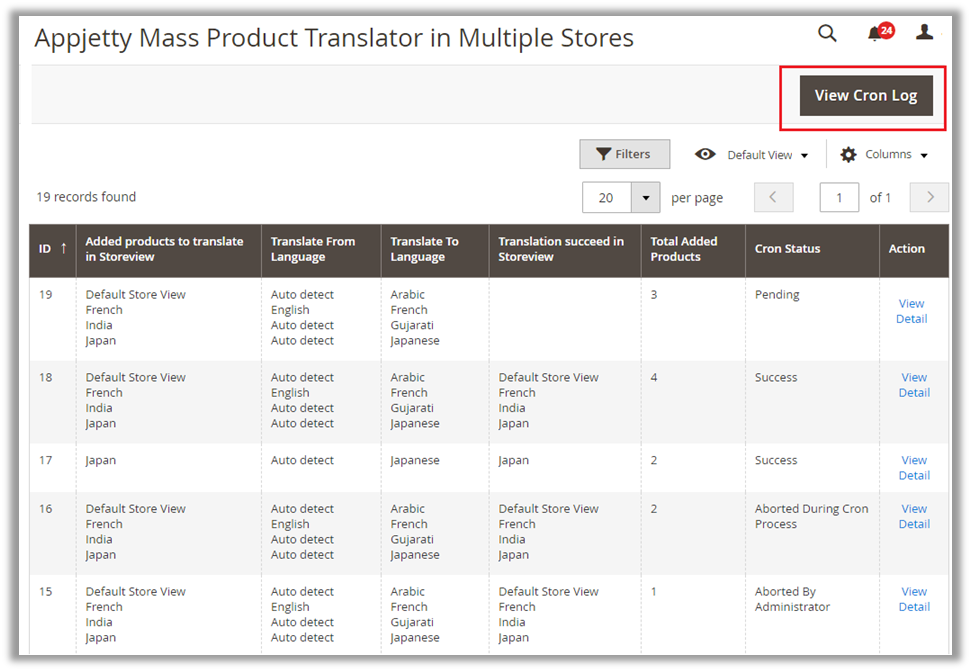Click Translate To Language column header
This screenshot has width=971, height=671.
tap(424, 249)
